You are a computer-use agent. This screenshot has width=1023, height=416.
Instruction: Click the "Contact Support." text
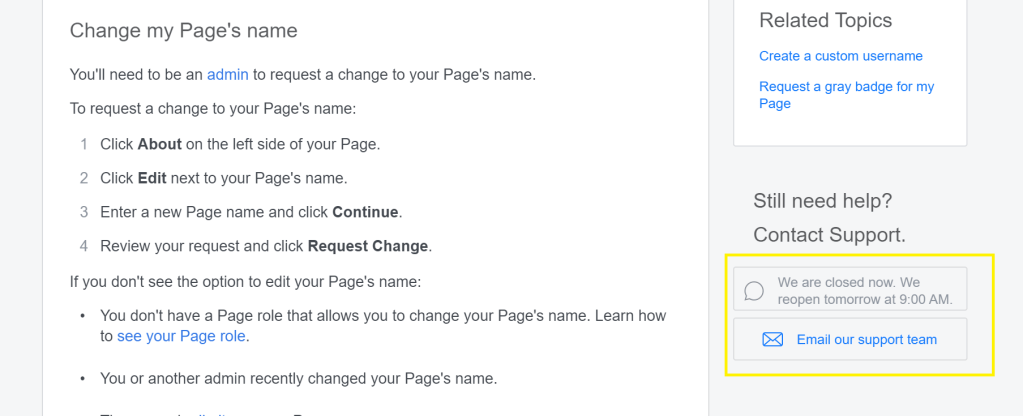(829, 235)
